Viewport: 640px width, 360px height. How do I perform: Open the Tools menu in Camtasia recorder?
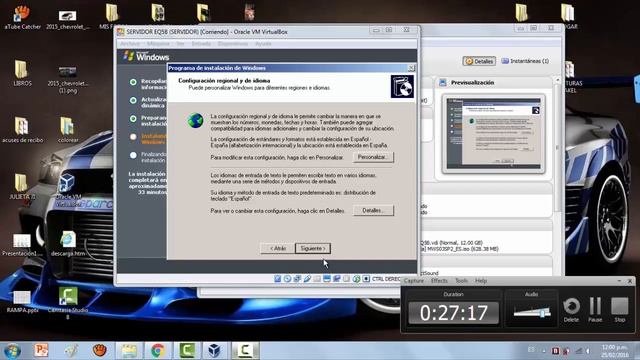(461, 281)
